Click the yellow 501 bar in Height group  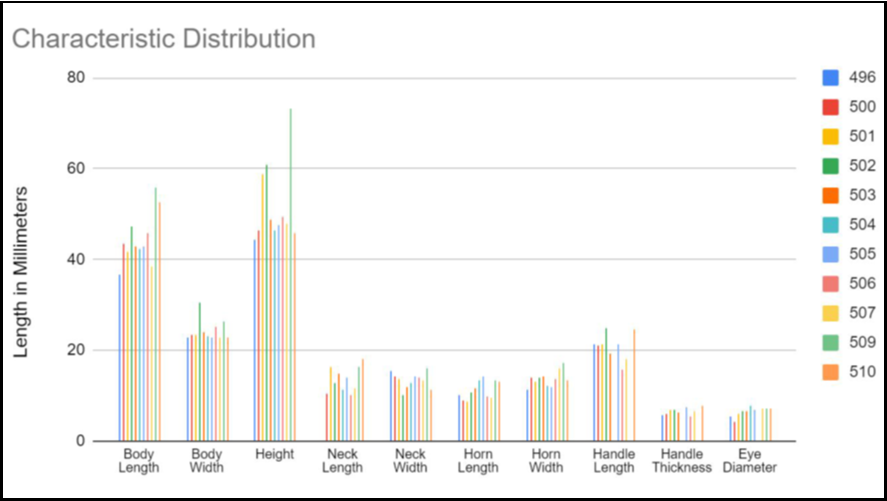[262, 307]
